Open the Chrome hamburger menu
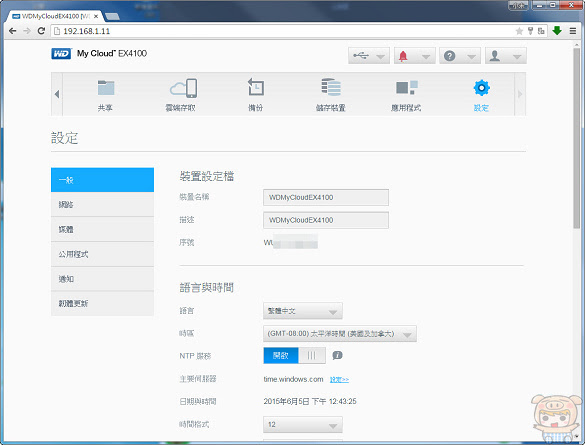585x445 pixels. pyautogui.click(x=573, y=31)
